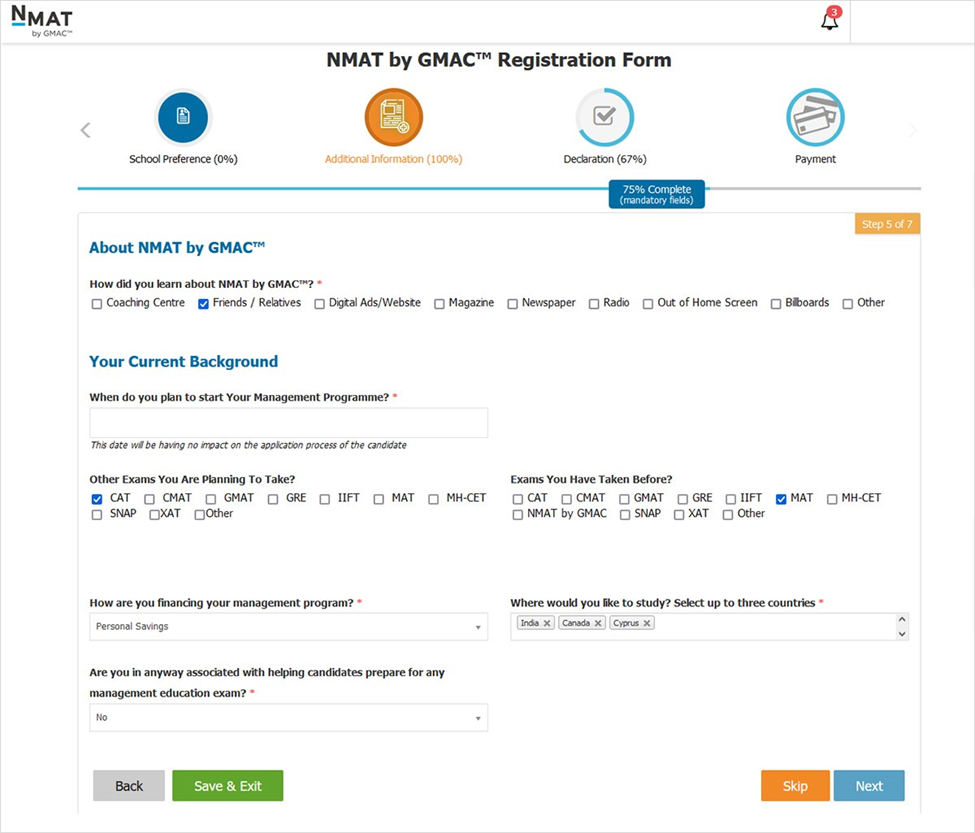This screenshot has height=833, width=975.
Task: Check the Coaching Centre checkbox
Action: (x=96, y=304)
